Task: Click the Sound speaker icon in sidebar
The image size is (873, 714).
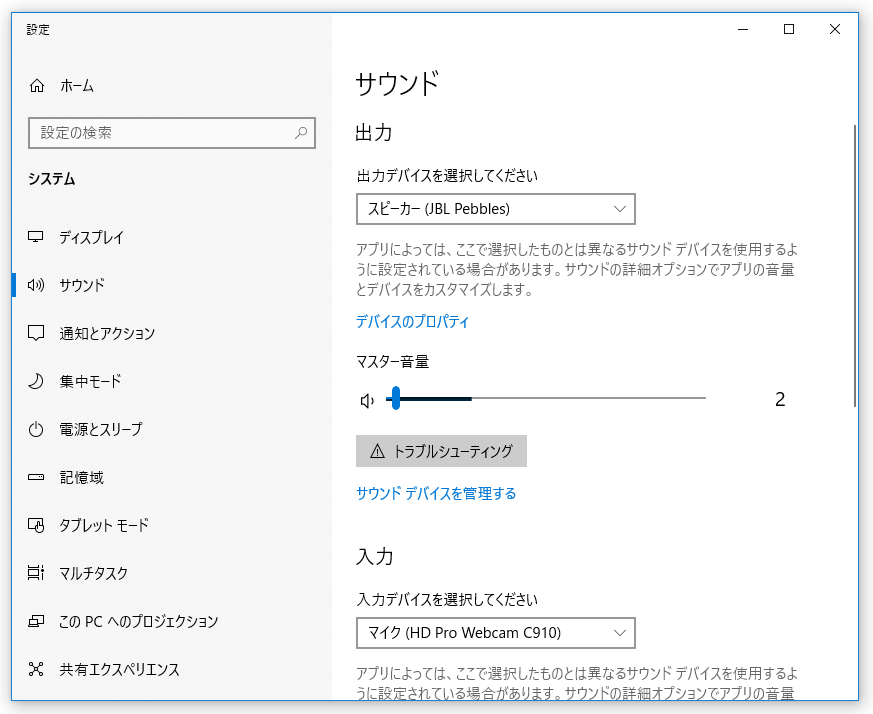Action: point(36,285)
